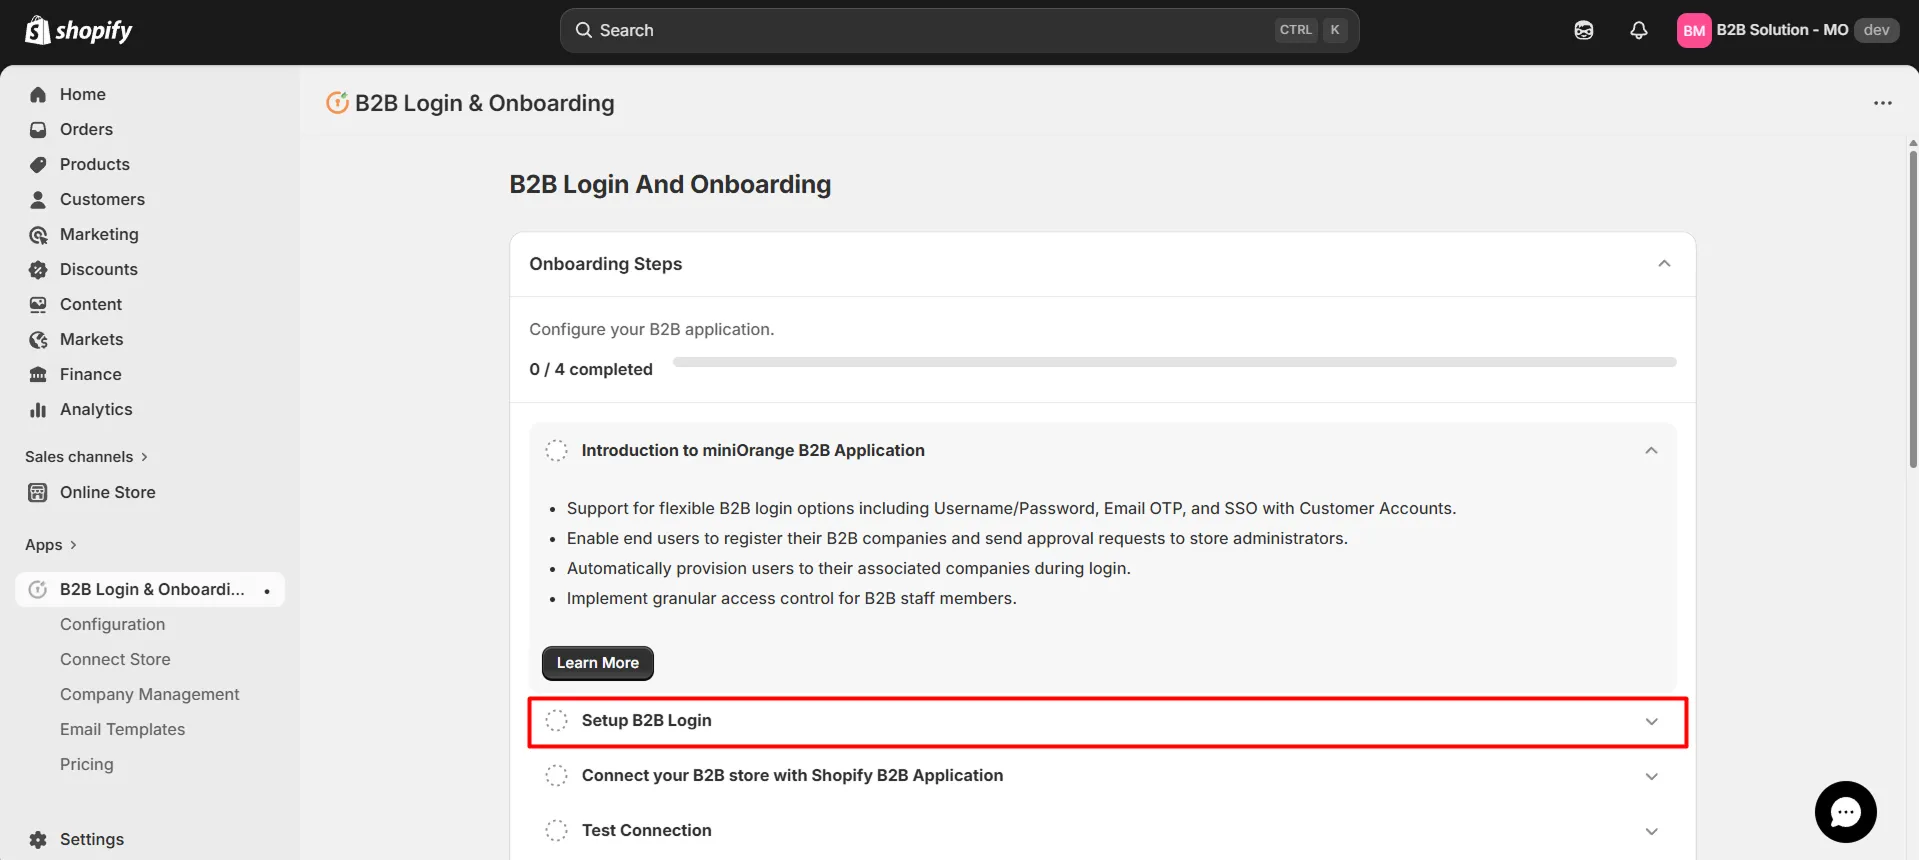Image resolution: width=1919 pixels, height=860 pixels.
Task: Click the page vertical scrollbar
Action: [x=1912, y=310]
